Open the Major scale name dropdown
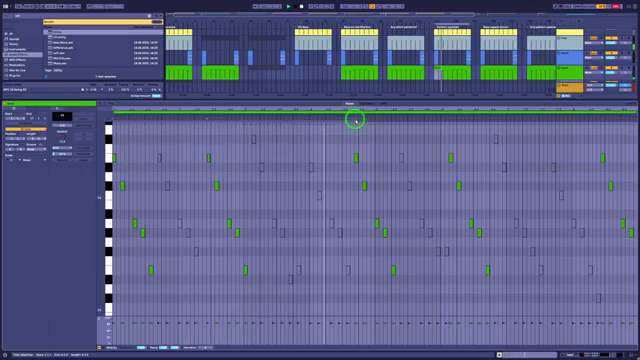640x360 pixels. tap(34, 160)
